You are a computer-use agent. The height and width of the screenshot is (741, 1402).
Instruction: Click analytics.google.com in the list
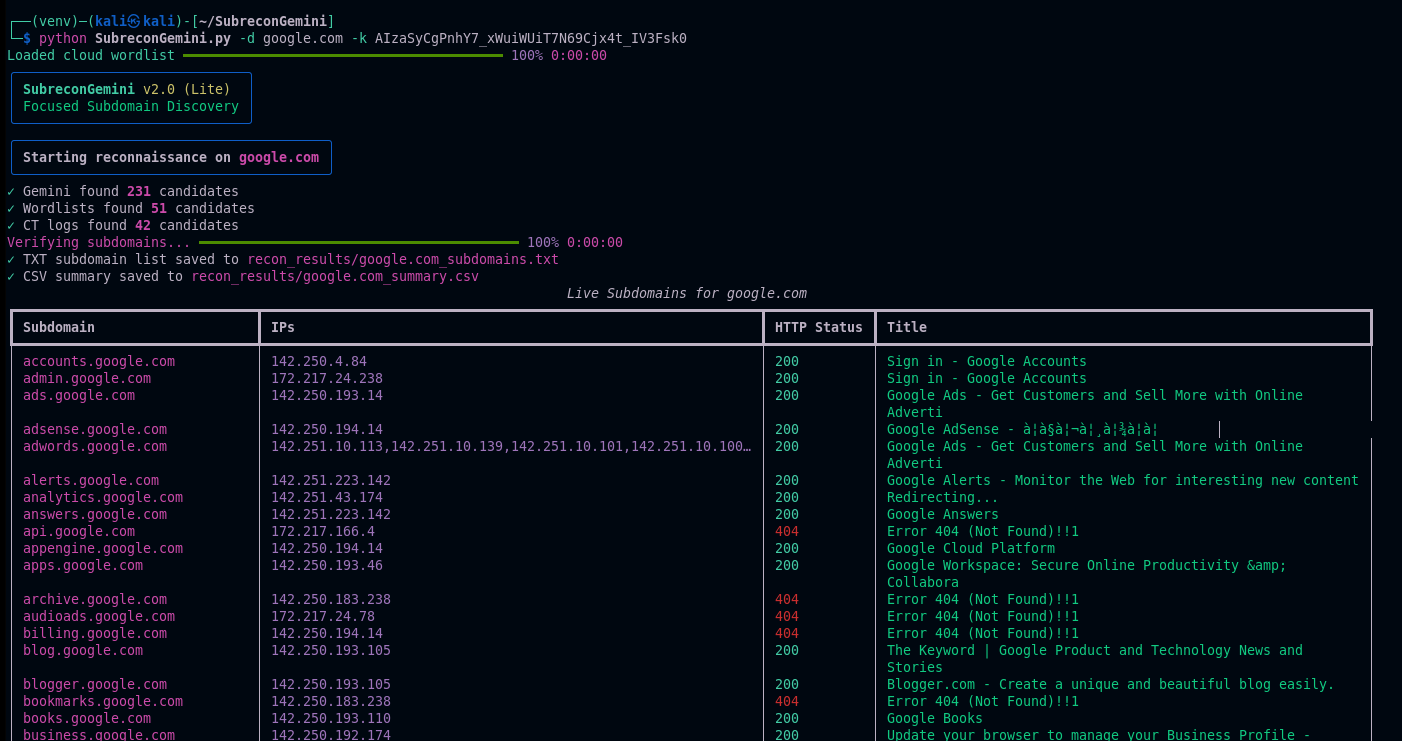[x=103, y=497]
